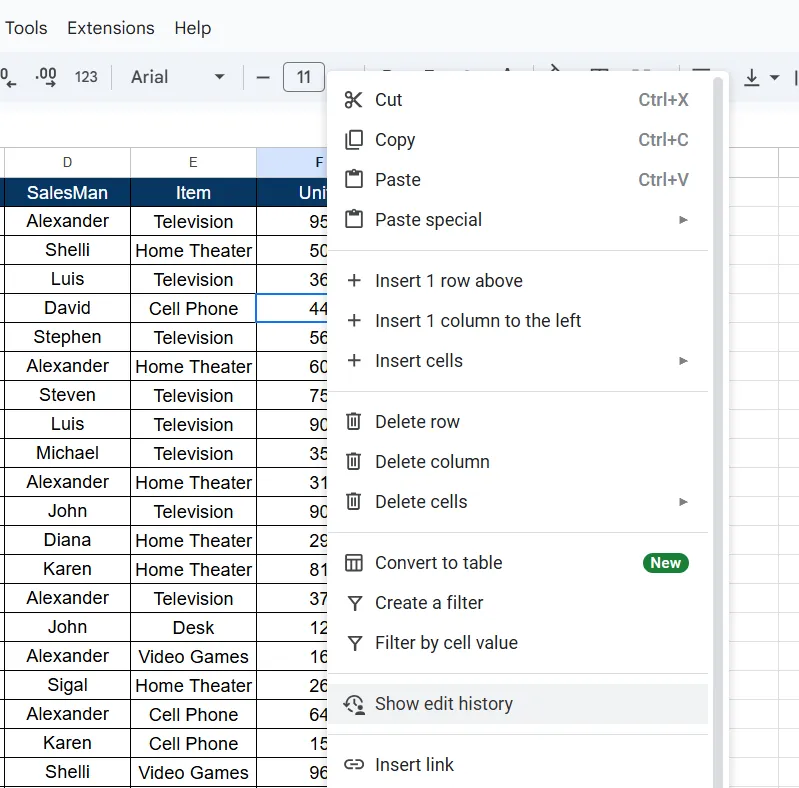The height and width of the screenshot is (788, 799).
Task: Click the Insert link chain icon
Action: 354,765
